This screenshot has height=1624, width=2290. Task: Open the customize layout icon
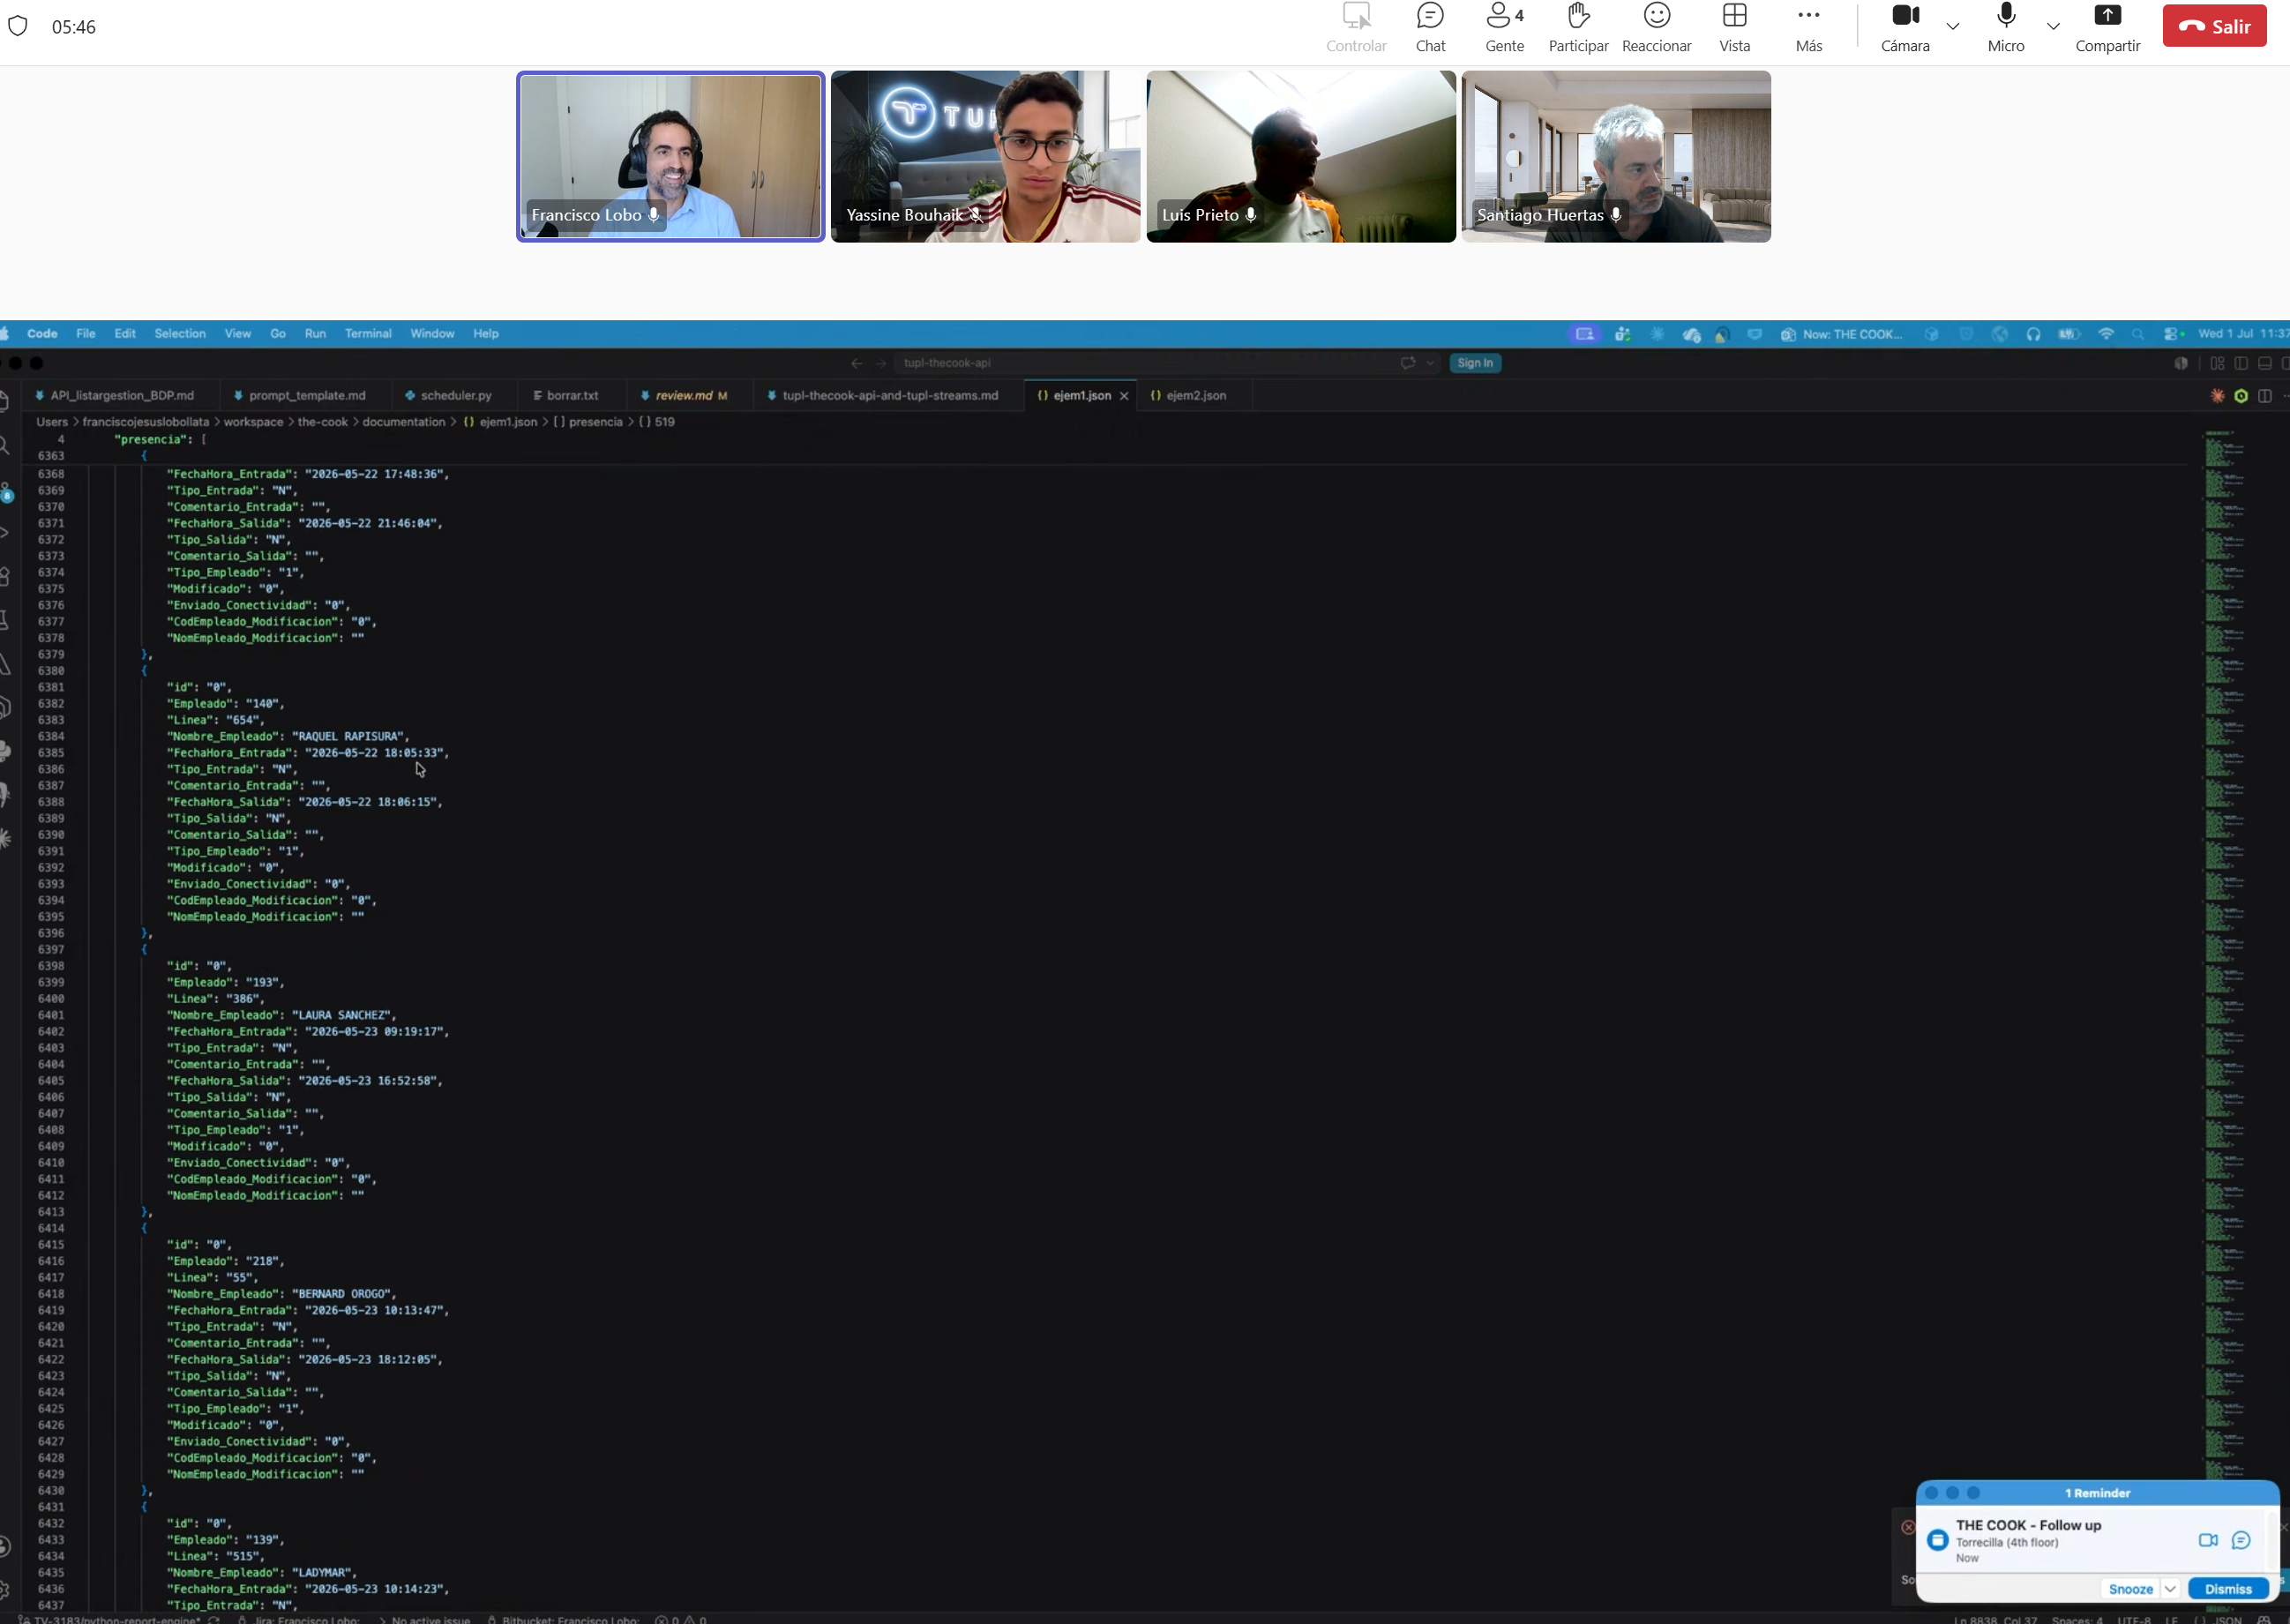(2217, 363)
